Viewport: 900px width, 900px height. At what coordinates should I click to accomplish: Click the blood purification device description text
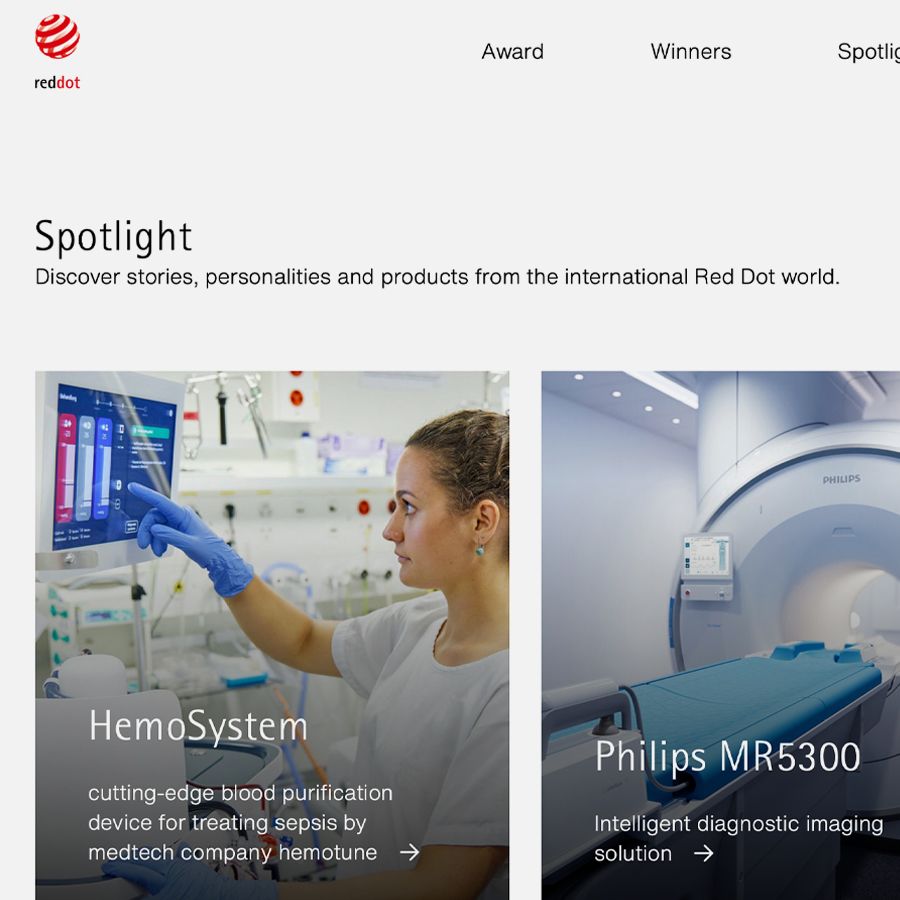coord(240,823)
